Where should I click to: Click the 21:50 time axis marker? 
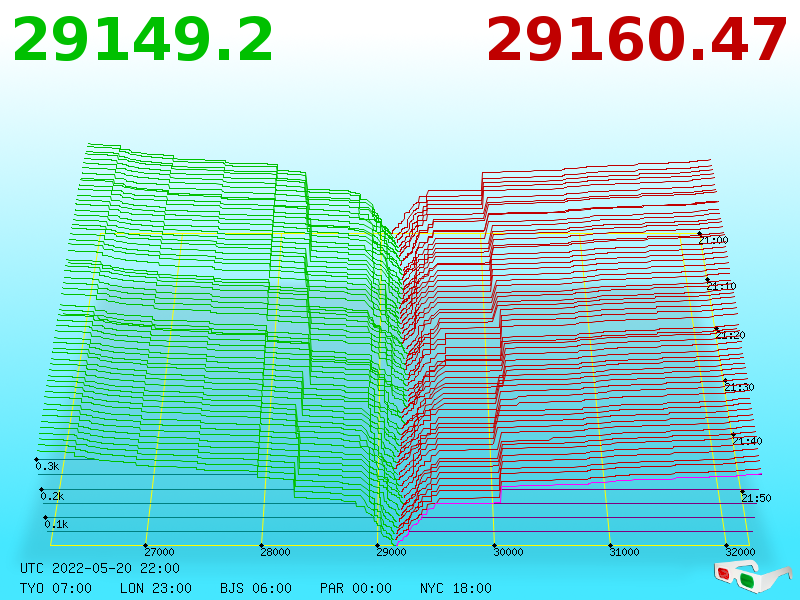[756, 498]
